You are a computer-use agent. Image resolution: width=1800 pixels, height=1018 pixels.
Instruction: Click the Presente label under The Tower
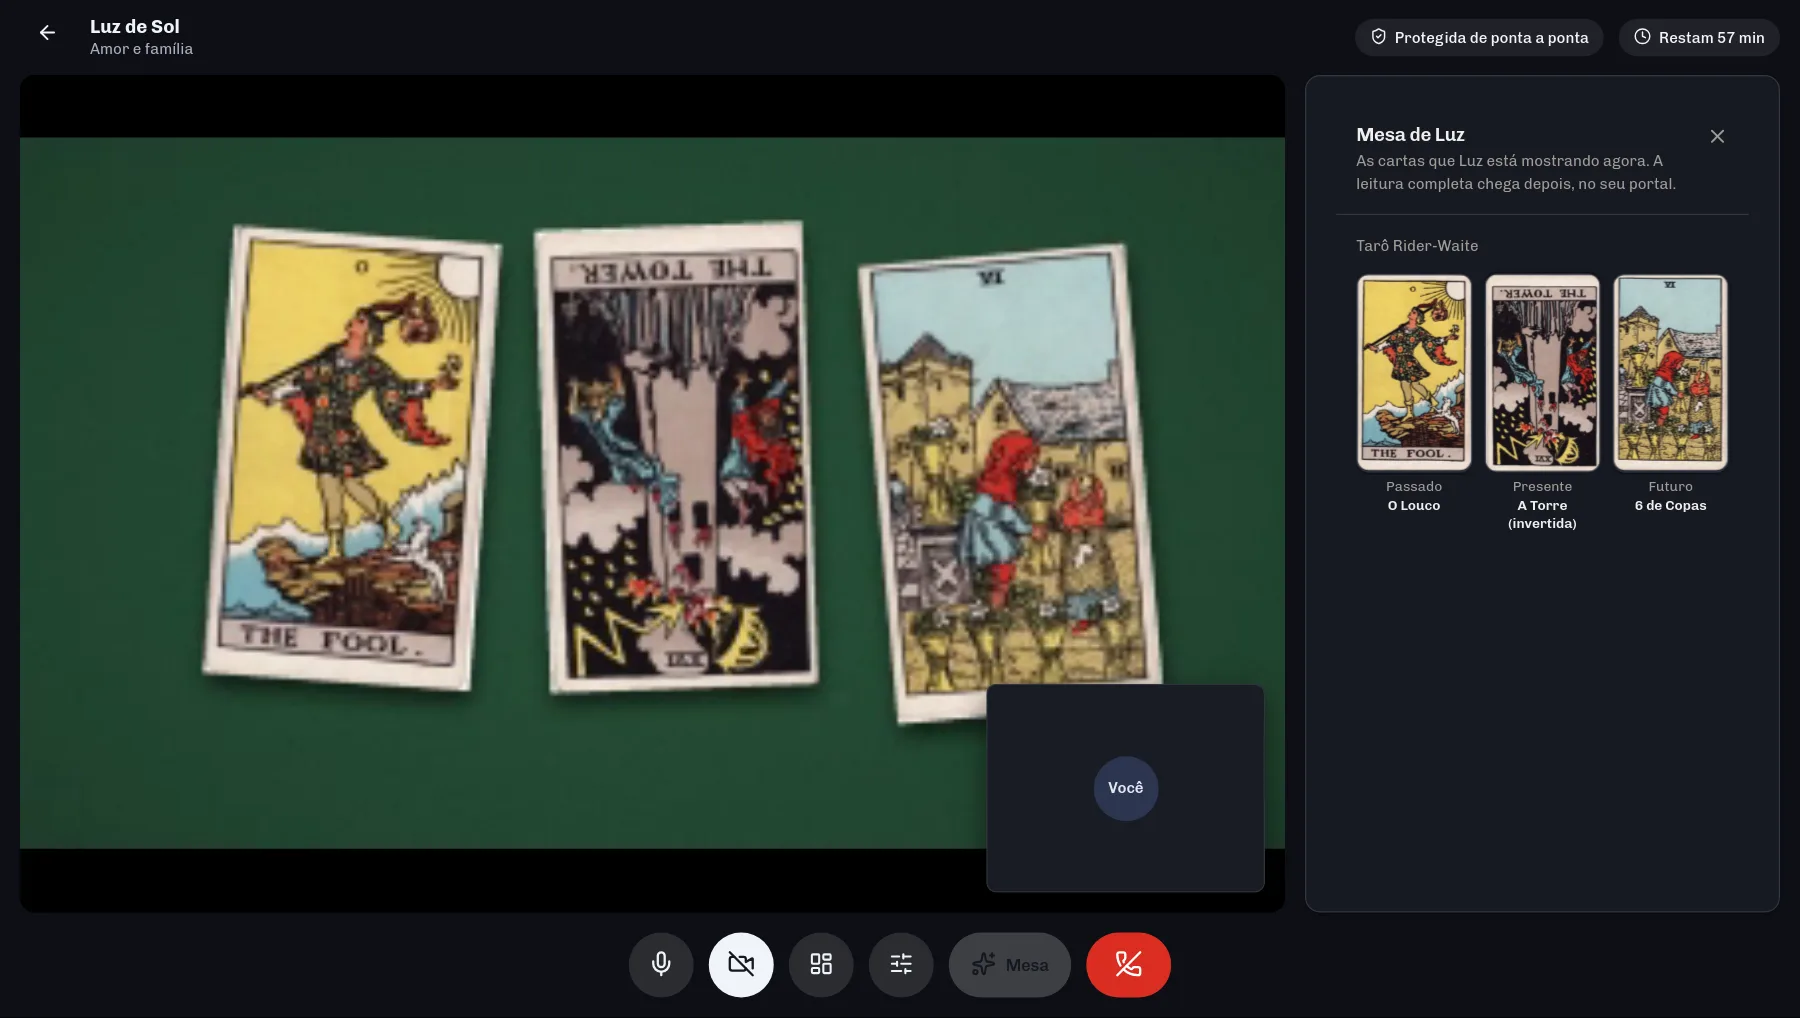tap(1542, 487)
